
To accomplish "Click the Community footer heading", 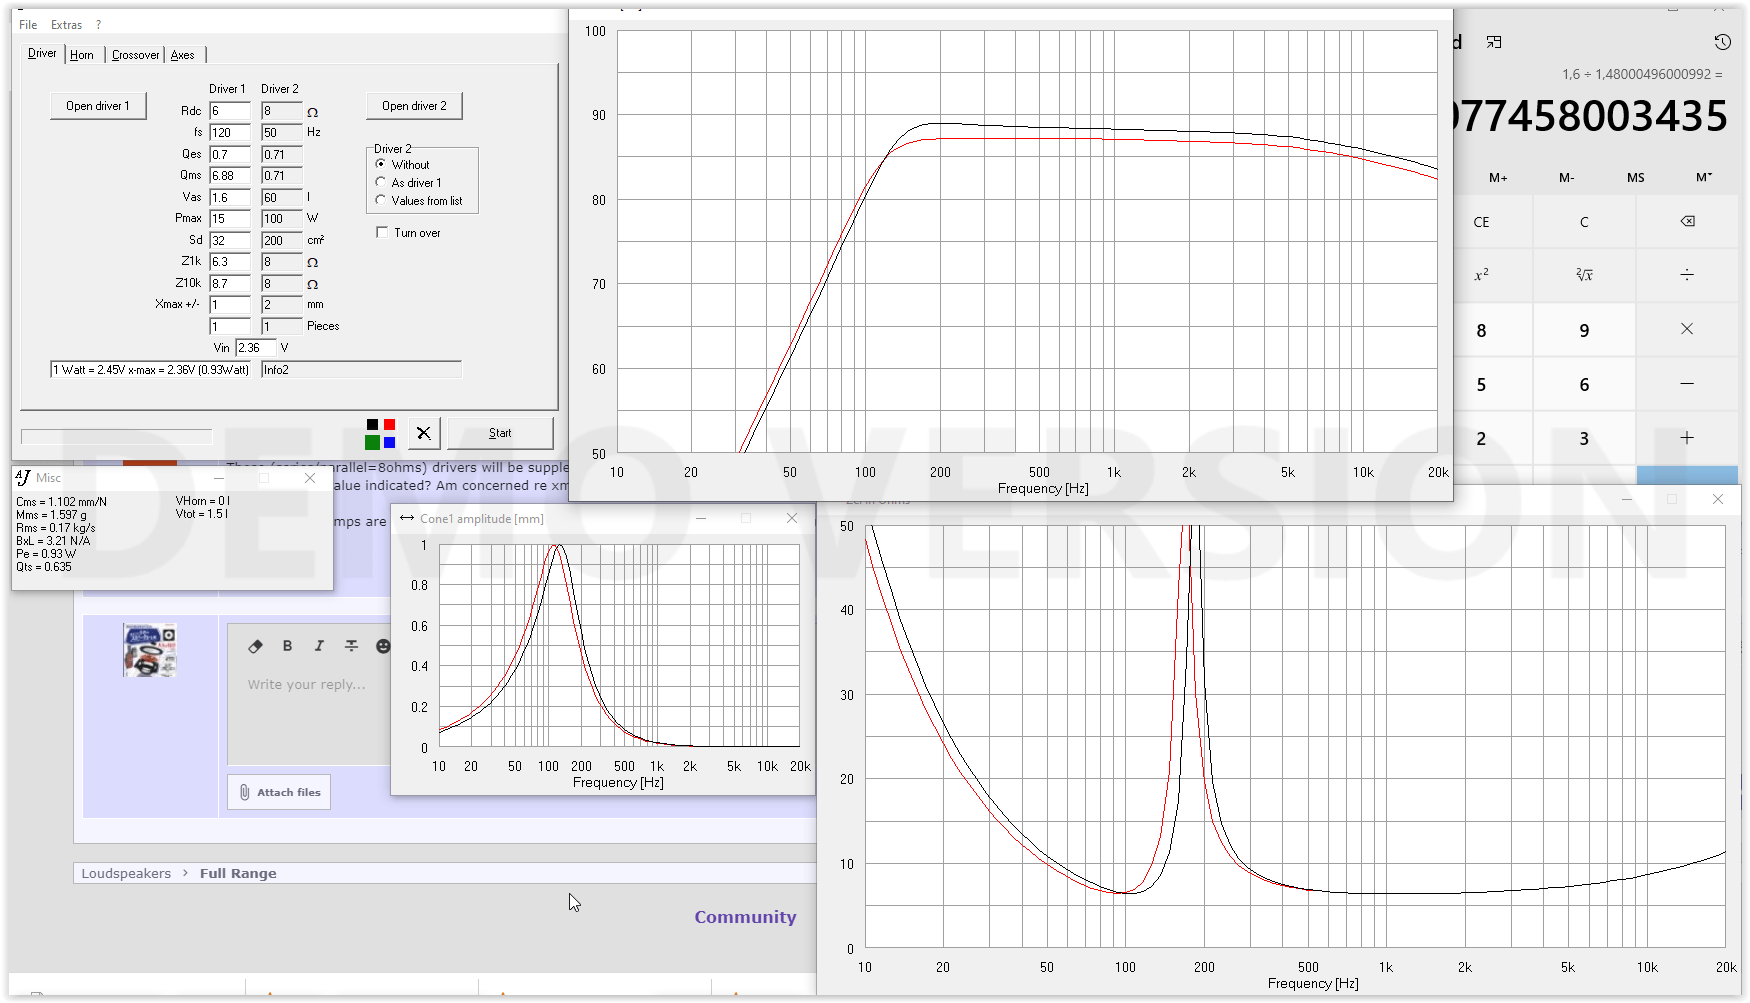I will click(x=745, y=917).
